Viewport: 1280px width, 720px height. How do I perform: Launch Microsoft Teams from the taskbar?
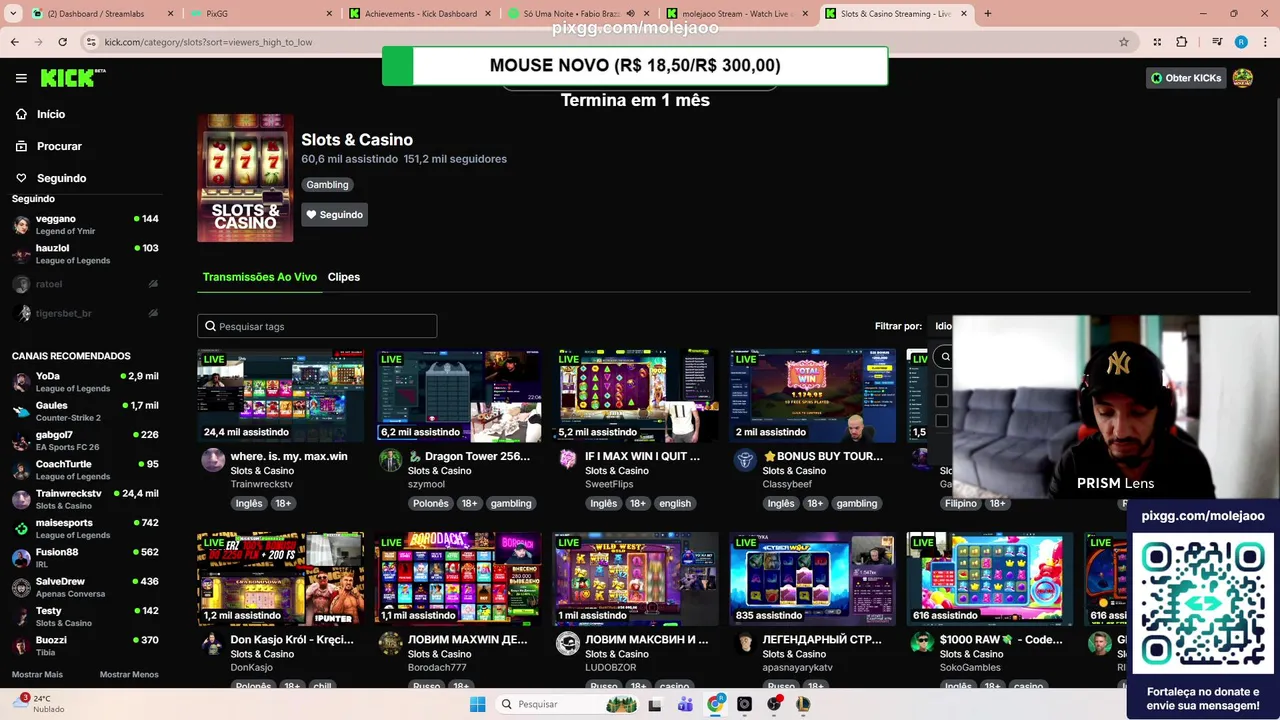point(685,704)
